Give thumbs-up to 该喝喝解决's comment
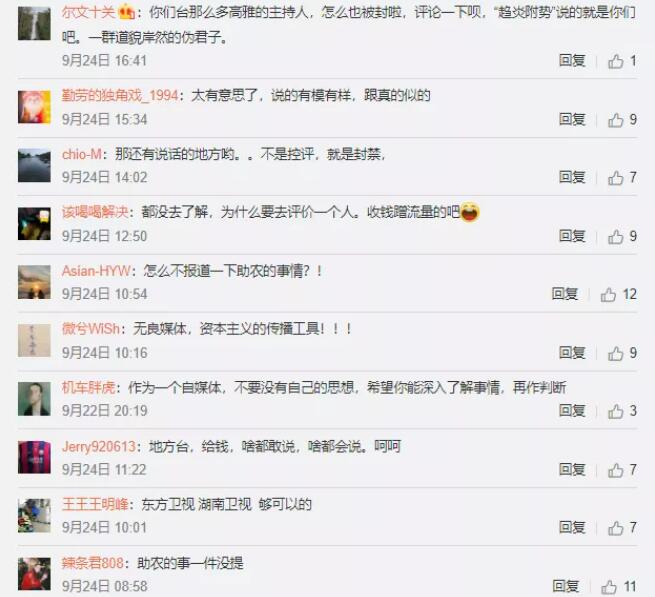Viewport: 655px width, 597px height. tap(615, 237)
